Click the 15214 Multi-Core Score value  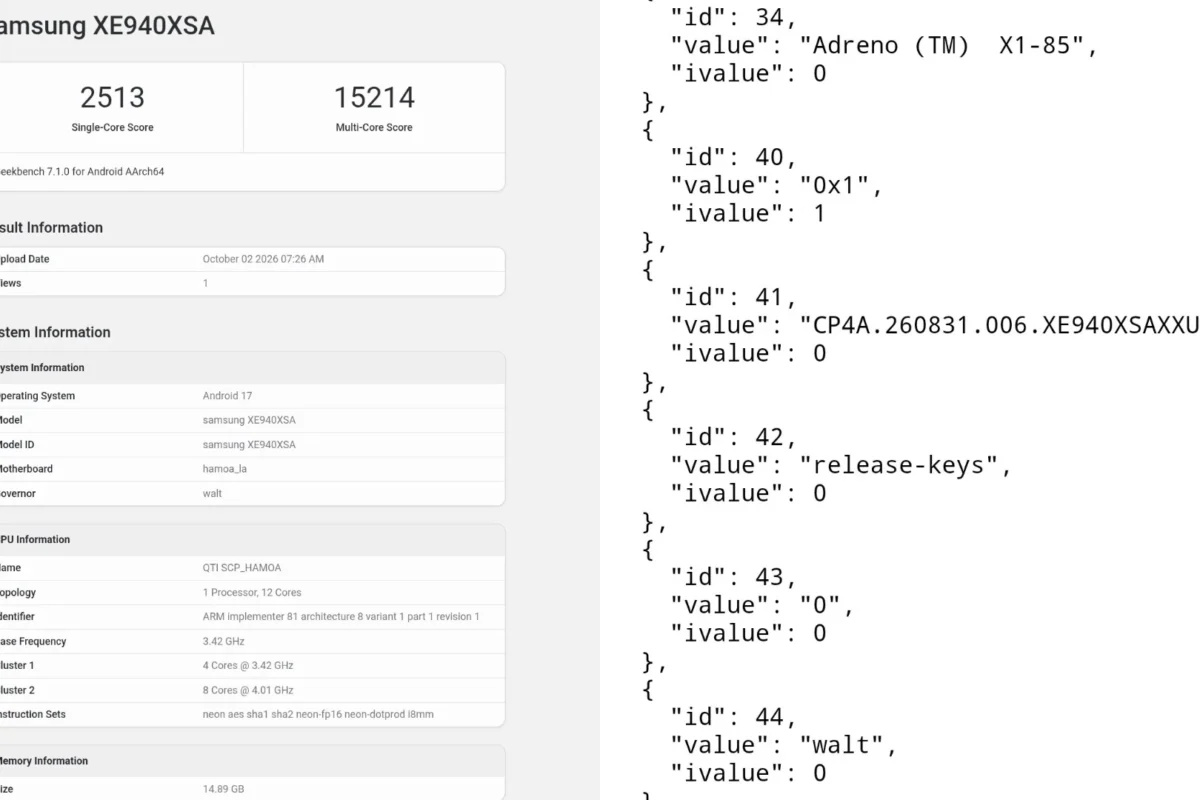[374, 98]
